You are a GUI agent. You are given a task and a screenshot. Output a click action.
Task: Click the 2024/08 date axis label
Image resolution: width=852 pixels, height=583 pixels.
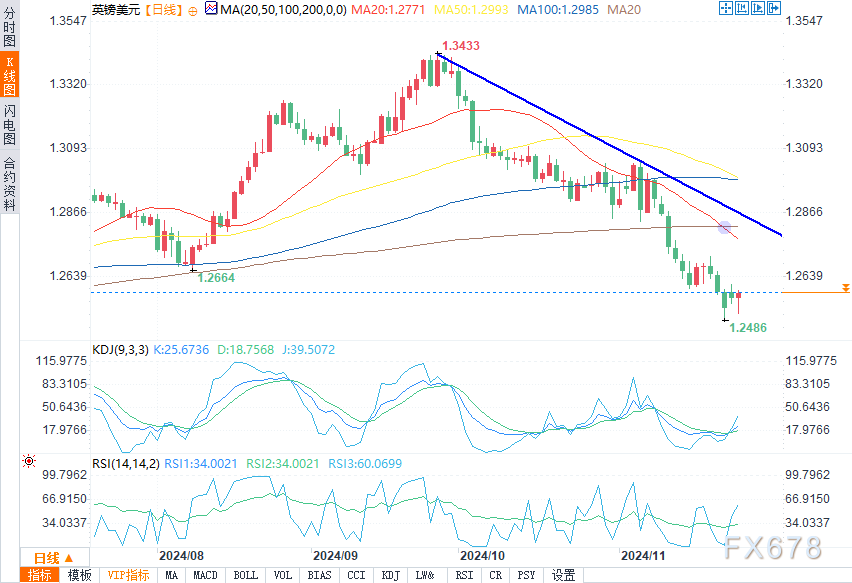(x=181, y=556)
